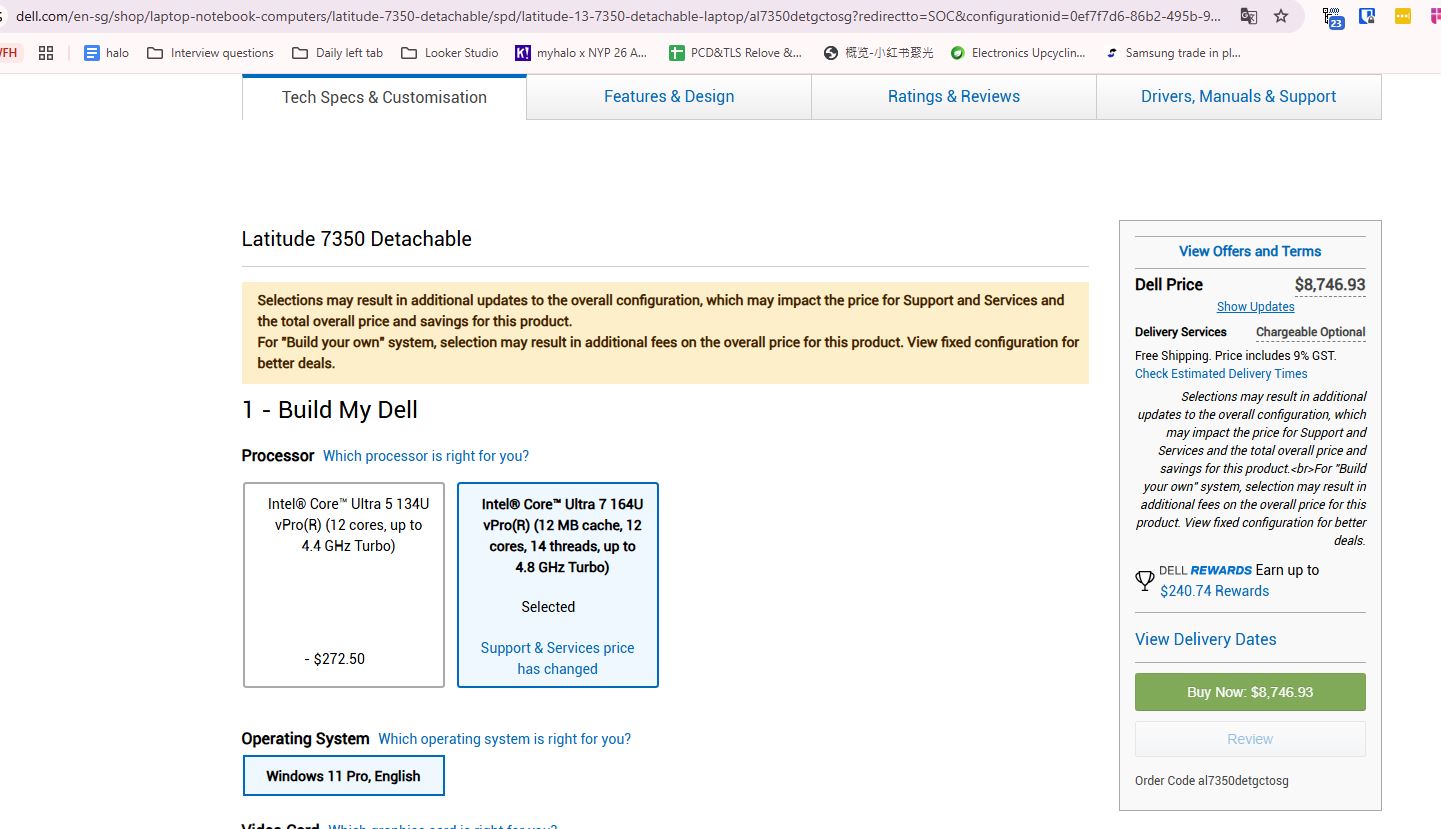Switch to the Features & Design tab
This screenshot has width=1441, height=829.
tap(668, 97)
